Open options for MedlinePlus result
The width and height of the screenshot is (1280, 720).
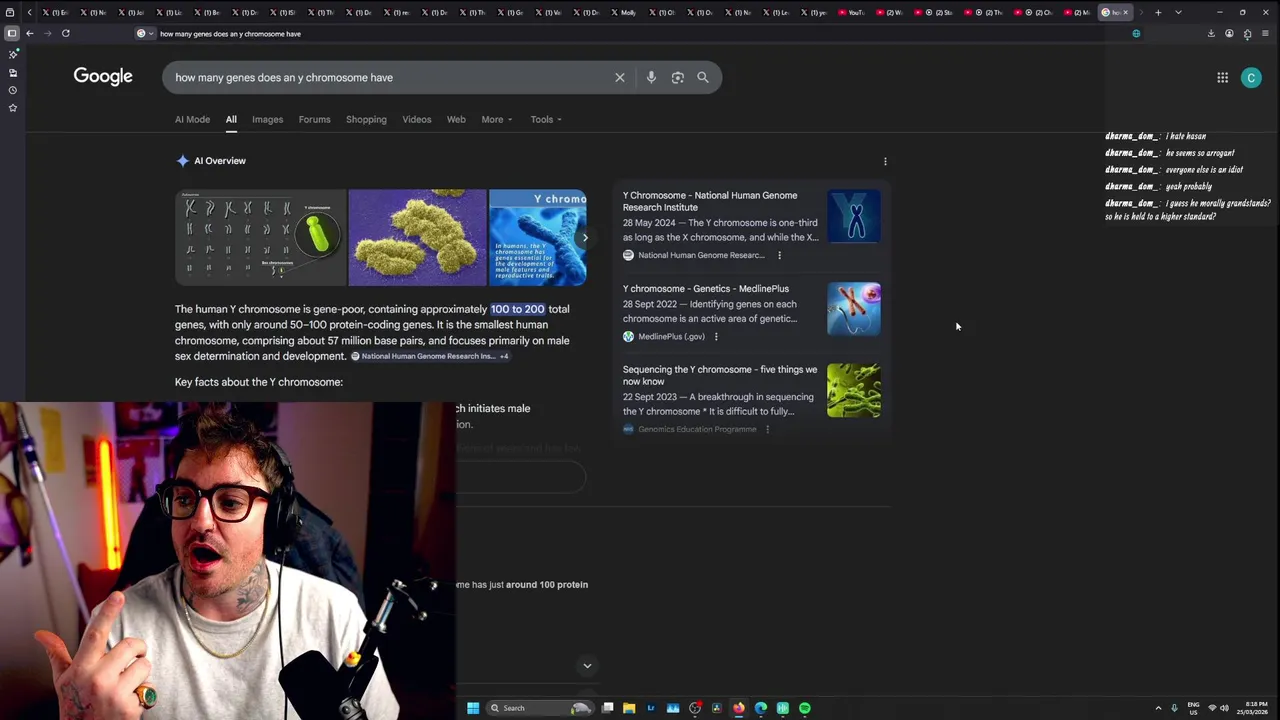pos(716,337)
